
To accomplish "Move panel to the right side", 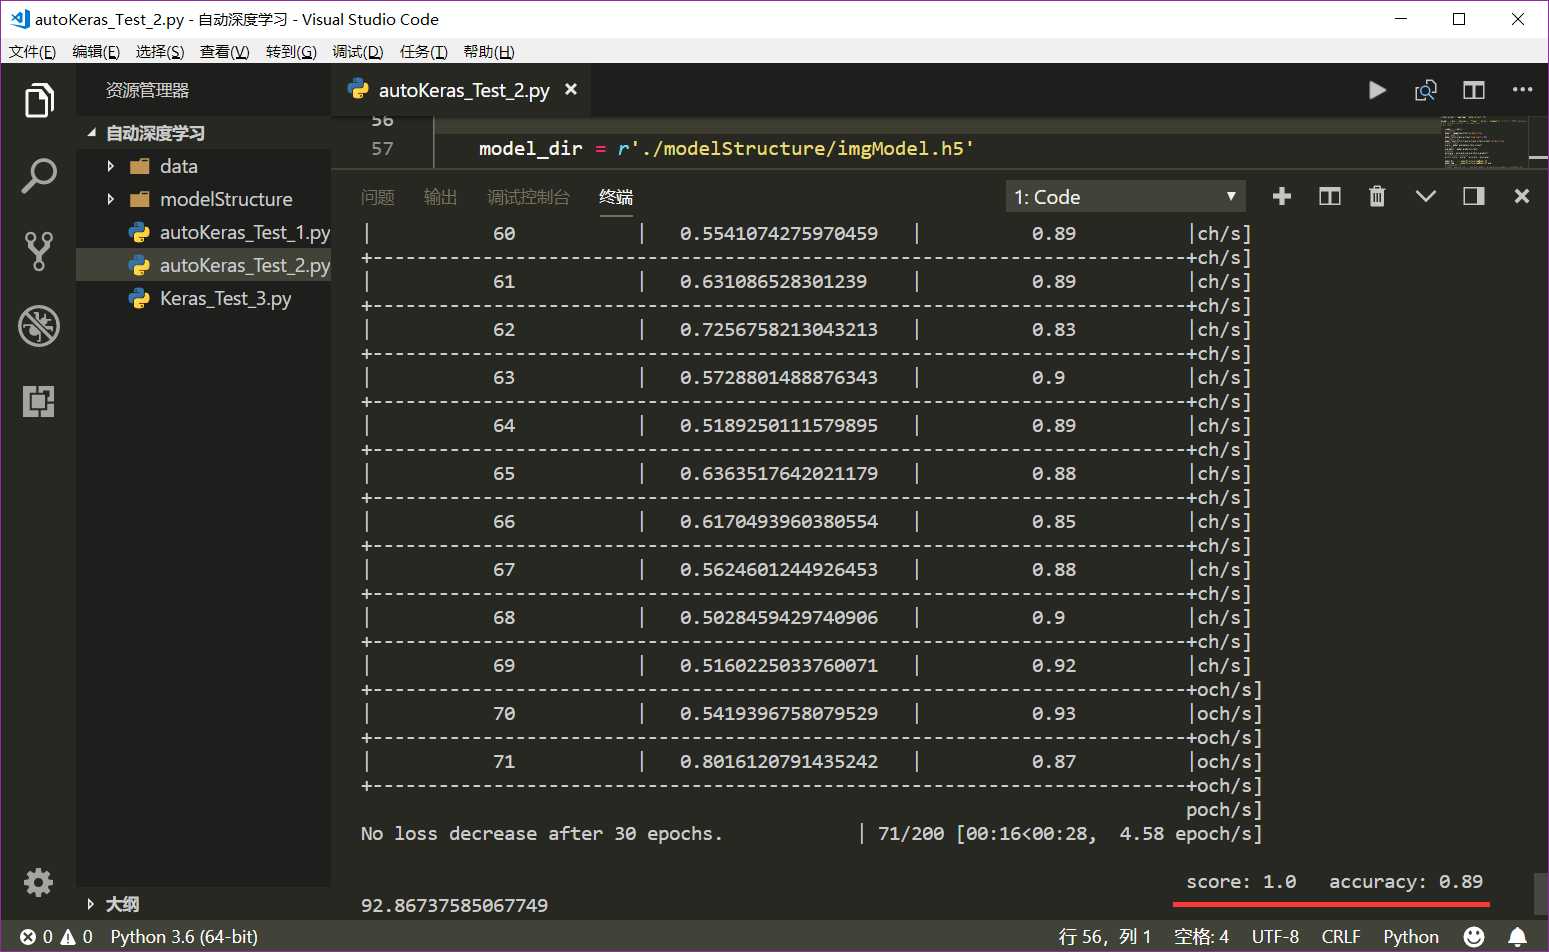I will tap(1473, 196).
